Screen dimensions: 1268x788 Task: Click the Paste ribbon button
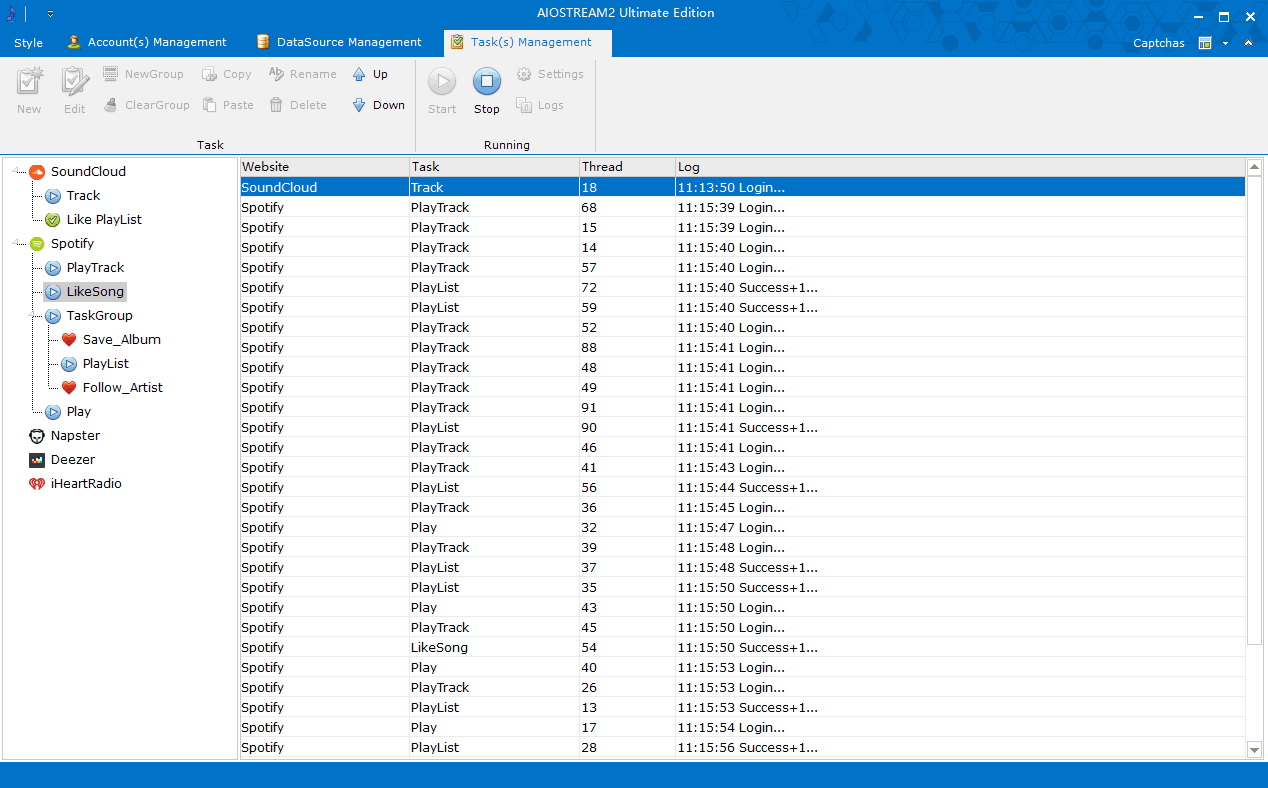227,105
